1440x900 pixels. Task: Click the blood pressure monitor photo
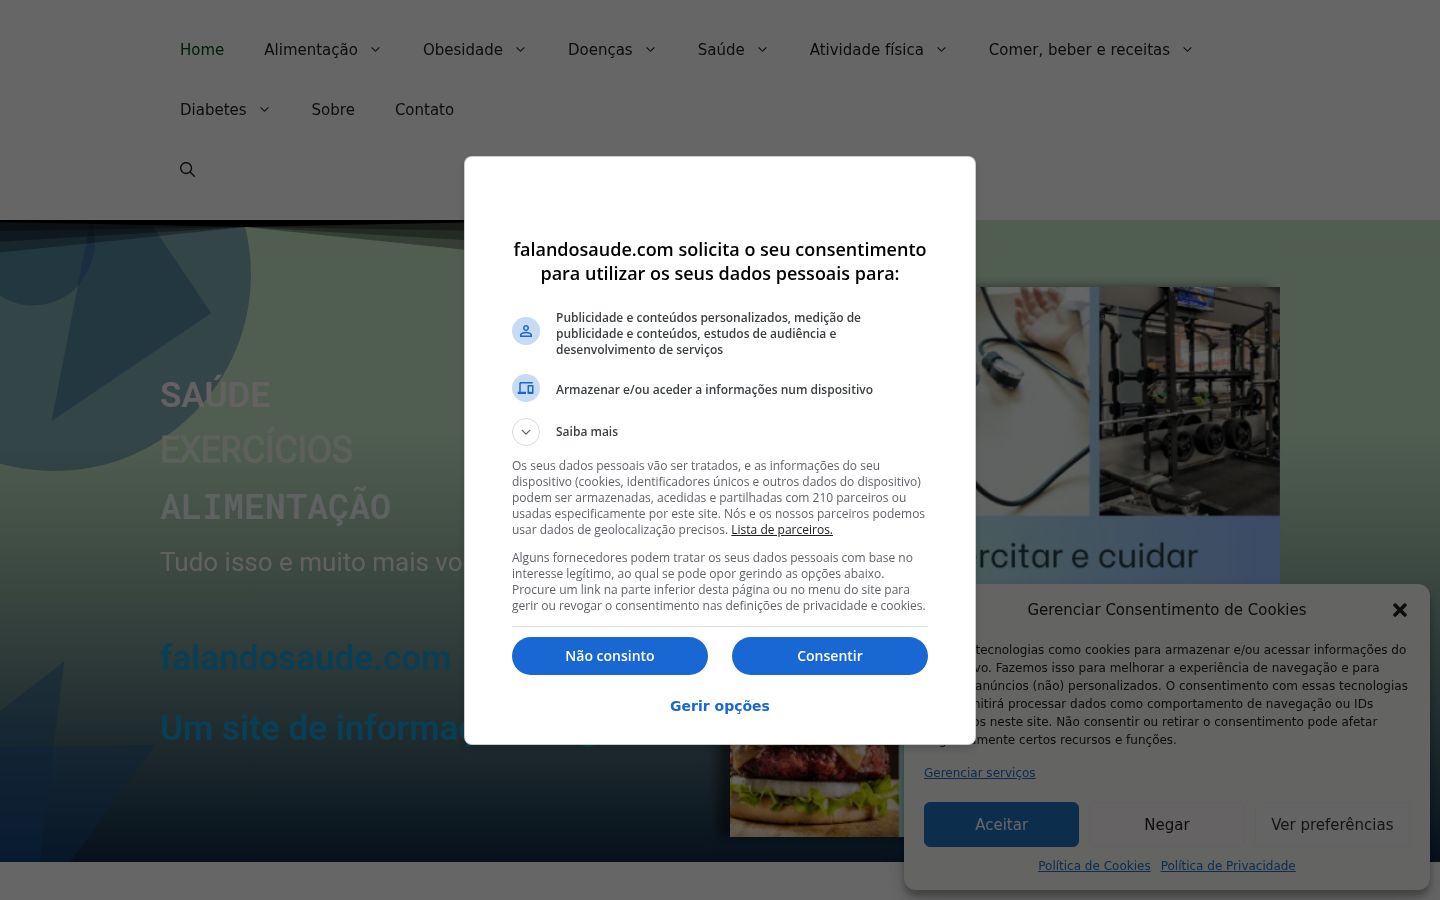click(x=1033, y=401)
